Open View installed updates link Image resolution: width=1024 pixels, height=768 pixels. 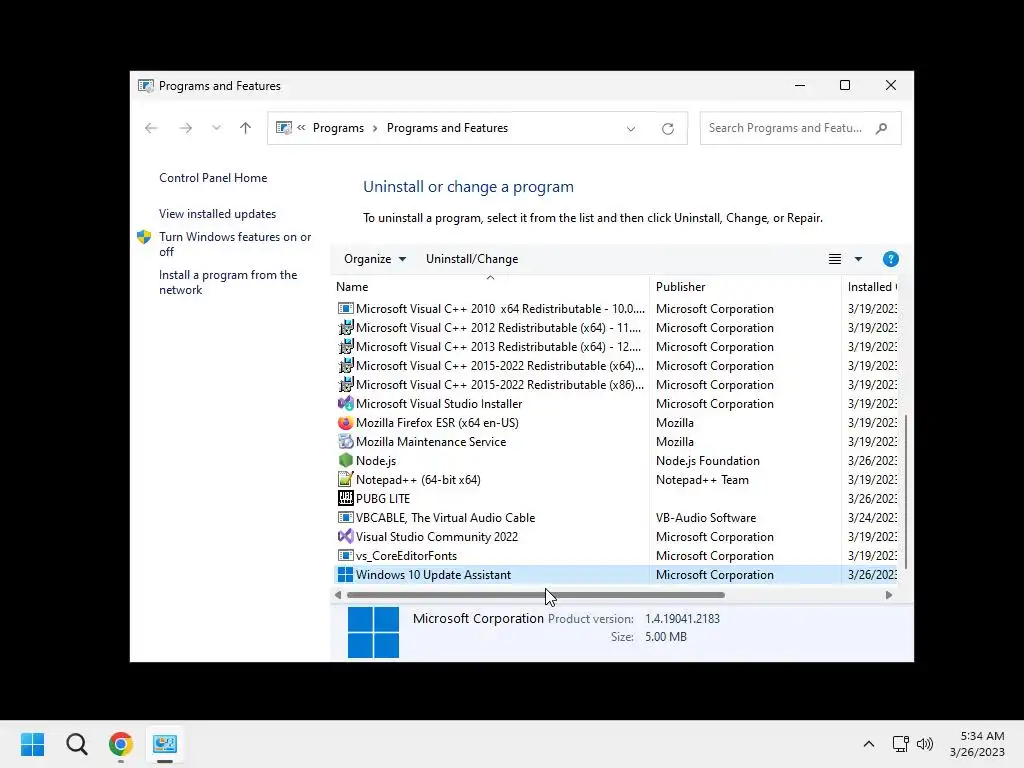coord(217,214)
